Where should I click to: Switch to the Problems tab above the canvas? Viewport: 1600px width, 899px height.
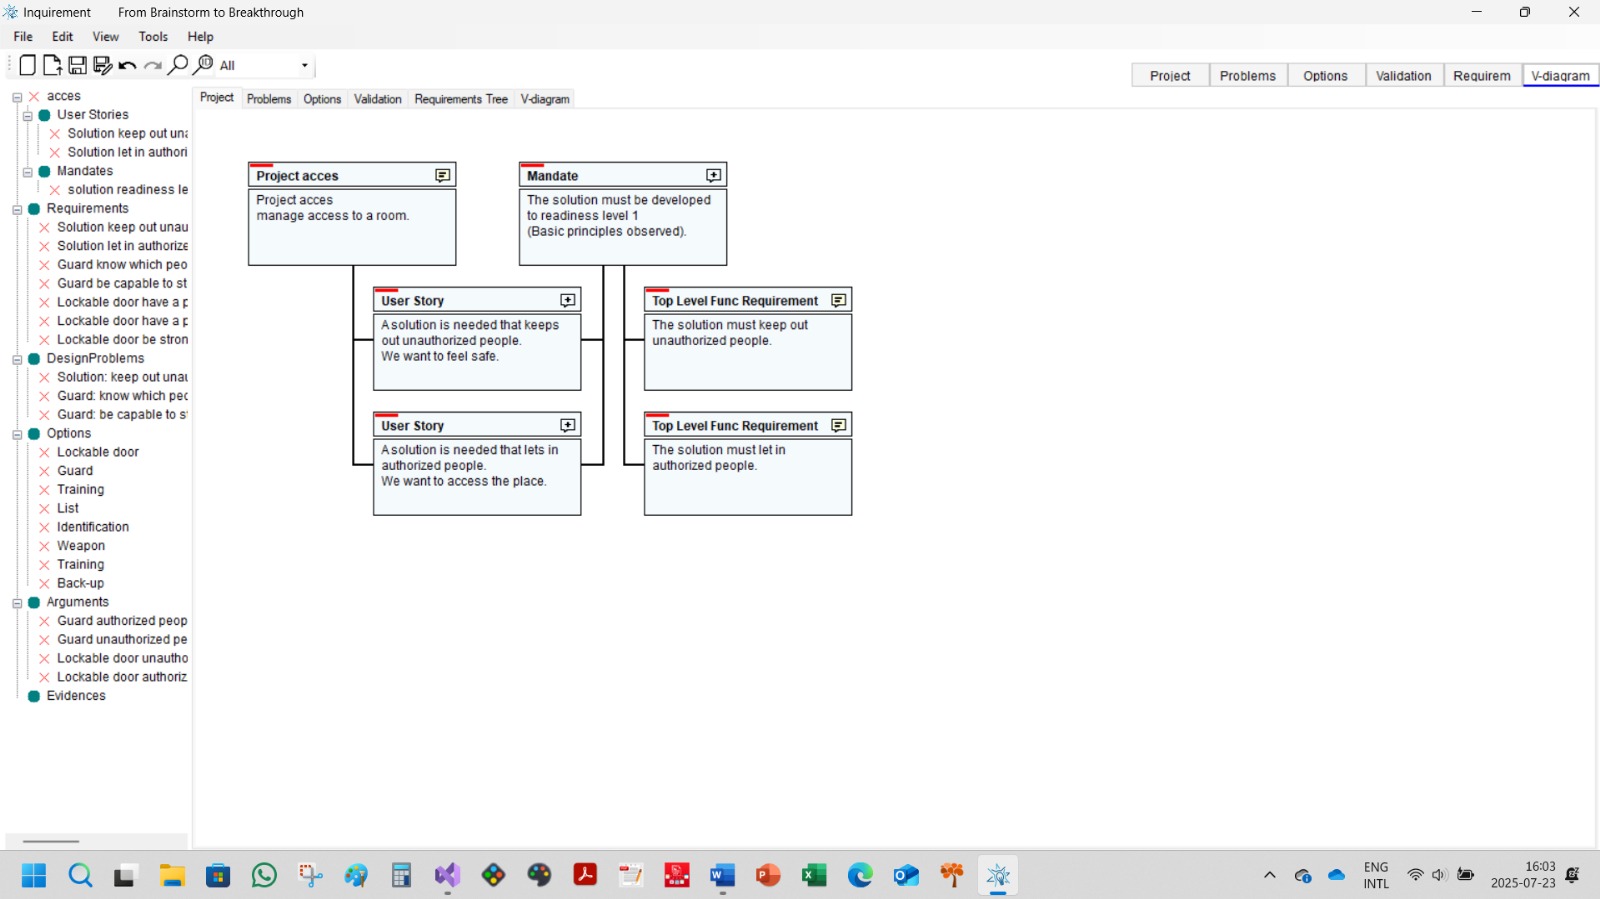(269, 99)
